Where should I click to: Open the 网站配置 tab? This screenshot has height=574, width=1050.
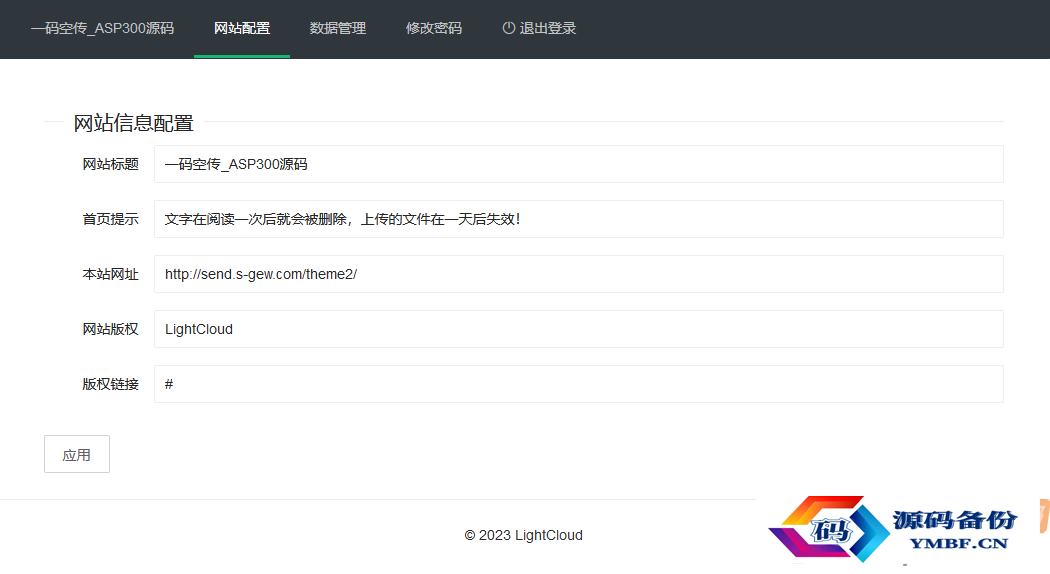click(x=242, y=28)
